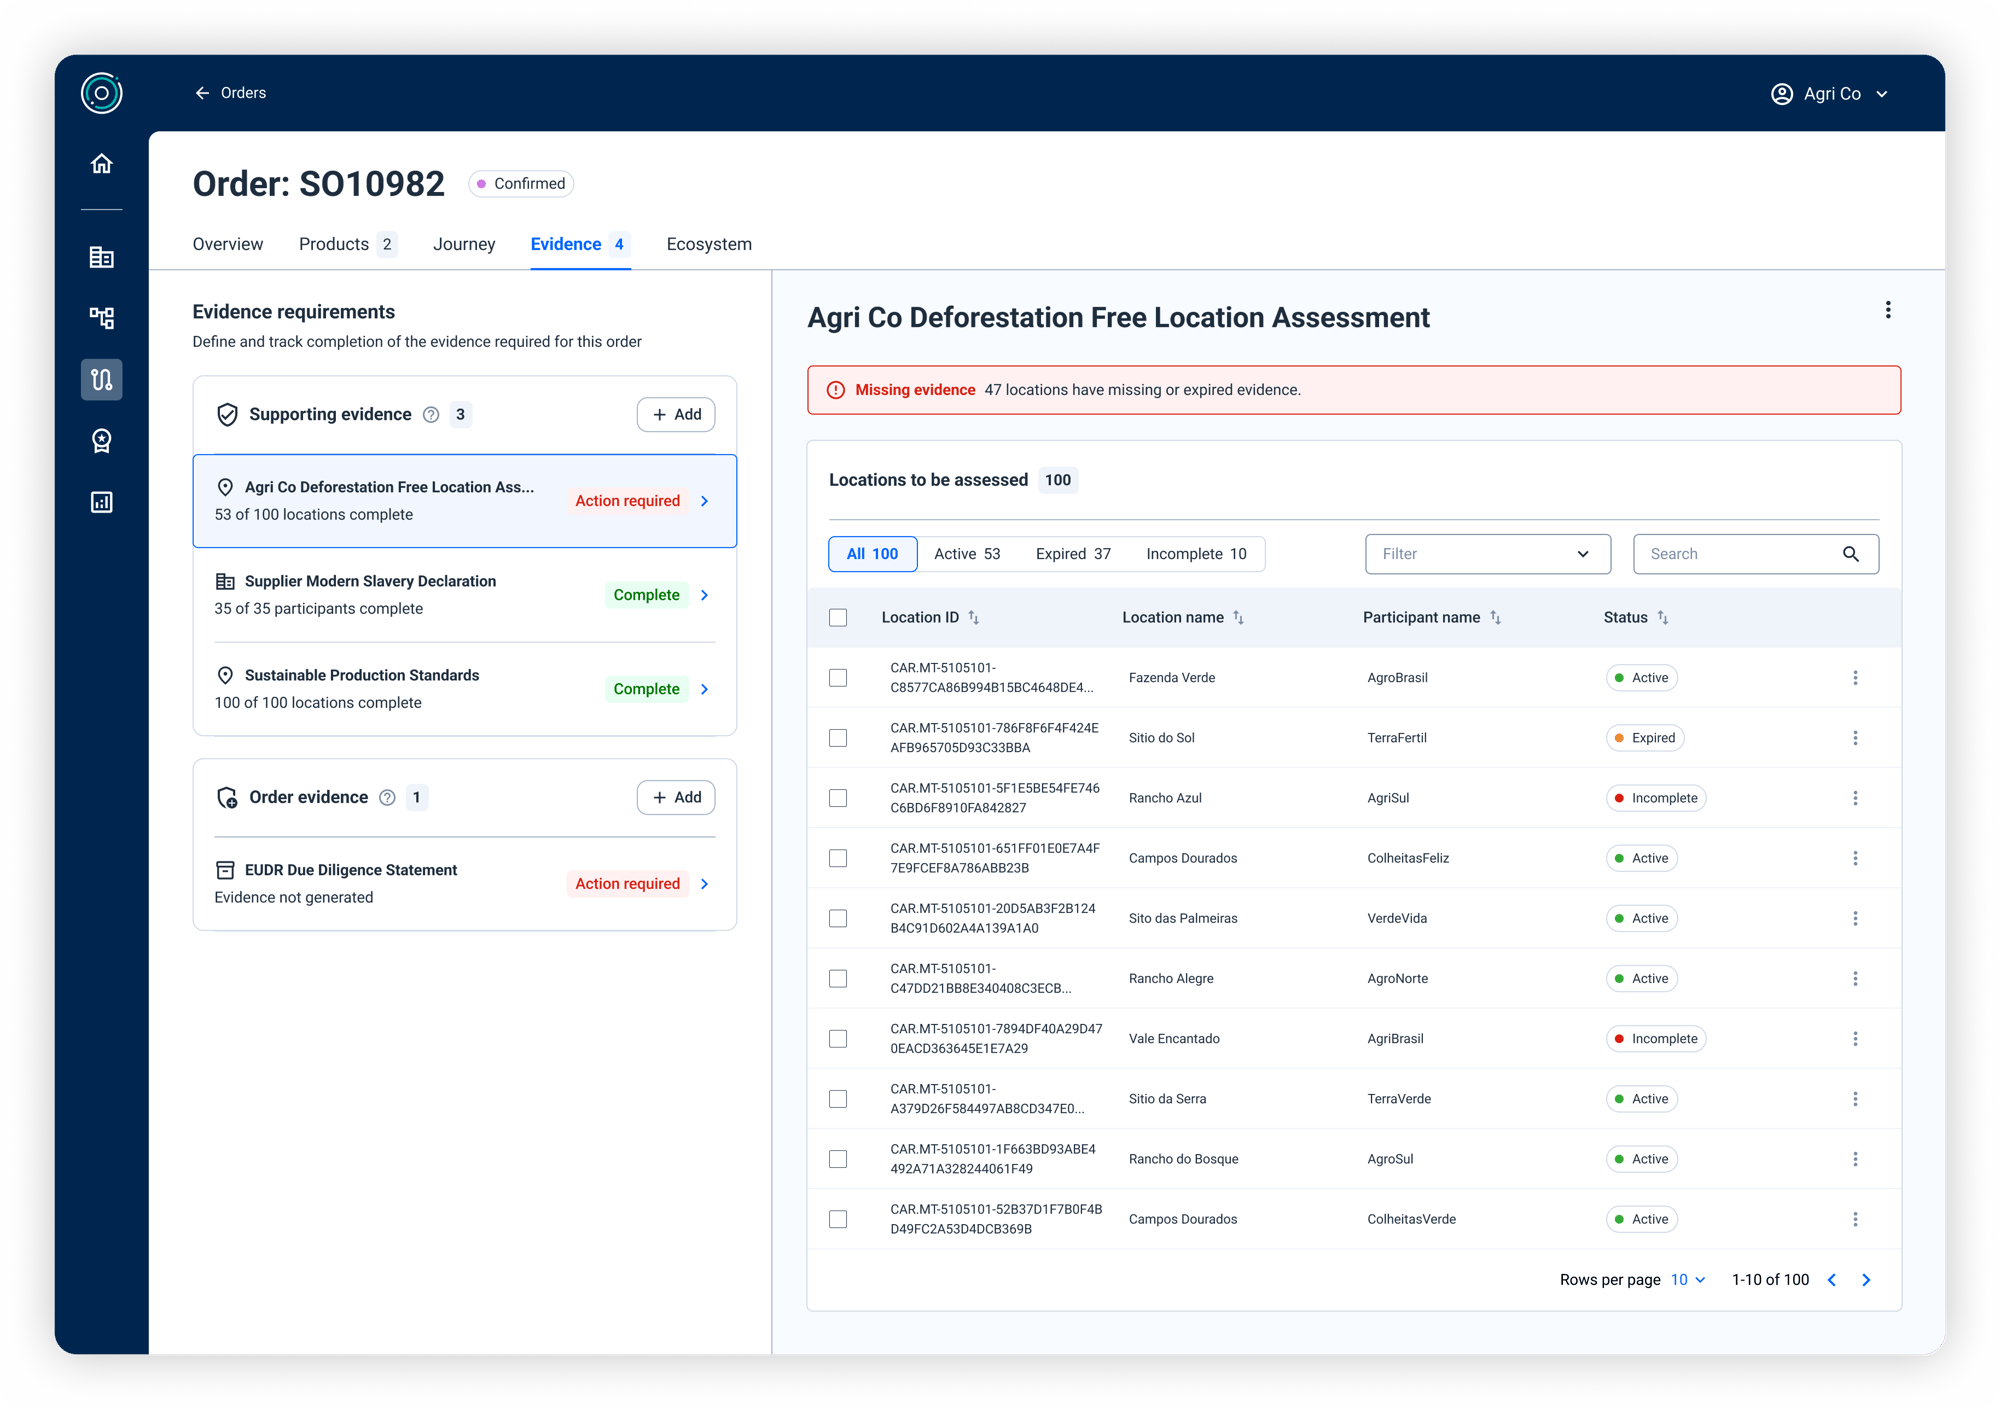Open row menu for Rancho Azul
This screenshot has width=2000, height=1409.
[1855, 798]
